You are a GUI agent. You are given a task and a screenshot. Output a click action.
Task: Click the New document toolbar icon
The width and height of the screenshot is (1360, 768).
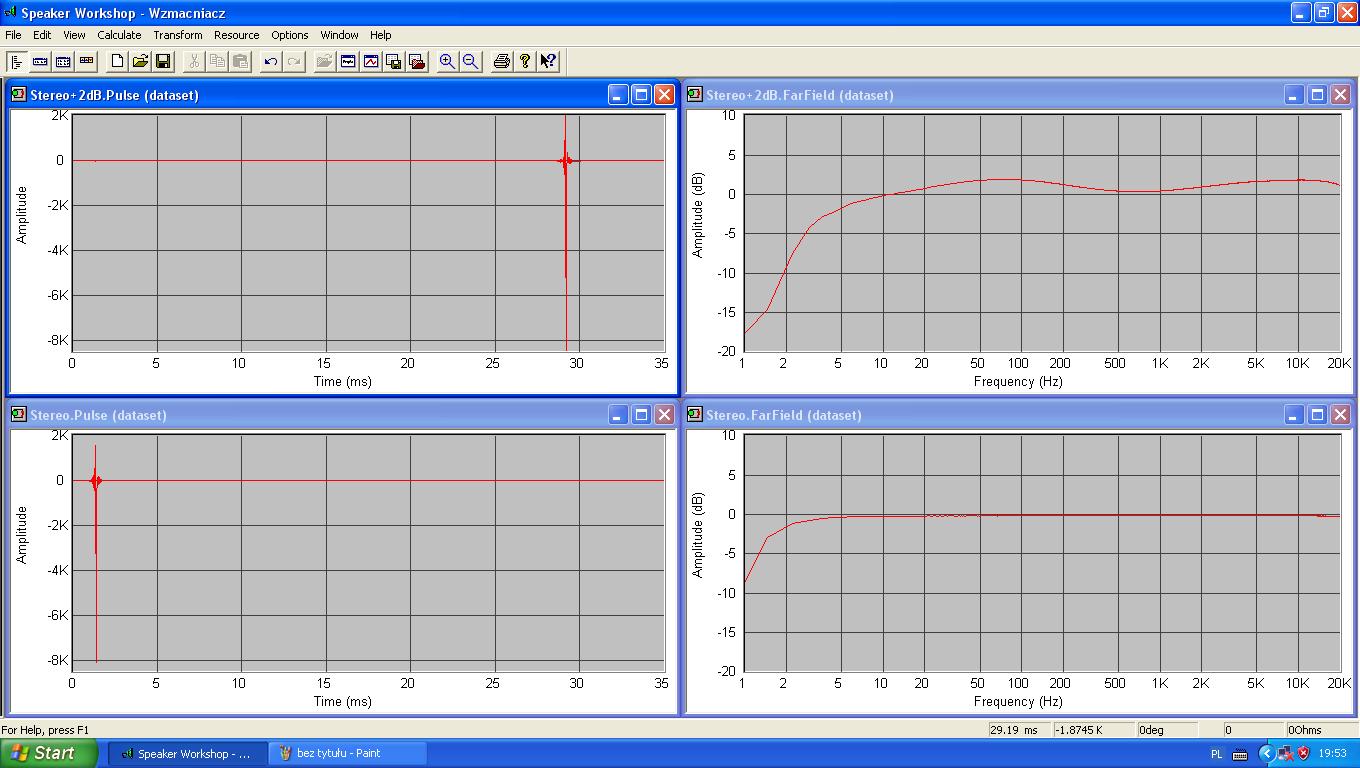click(118, 61)
